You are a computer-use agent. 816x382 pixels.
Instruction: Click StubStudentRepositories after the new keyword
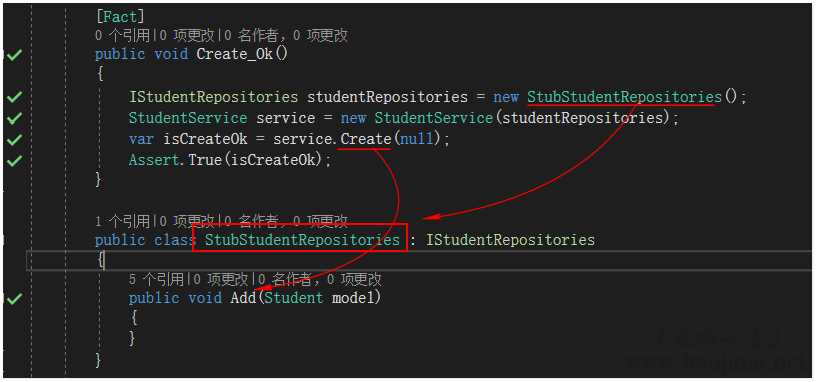624,97
